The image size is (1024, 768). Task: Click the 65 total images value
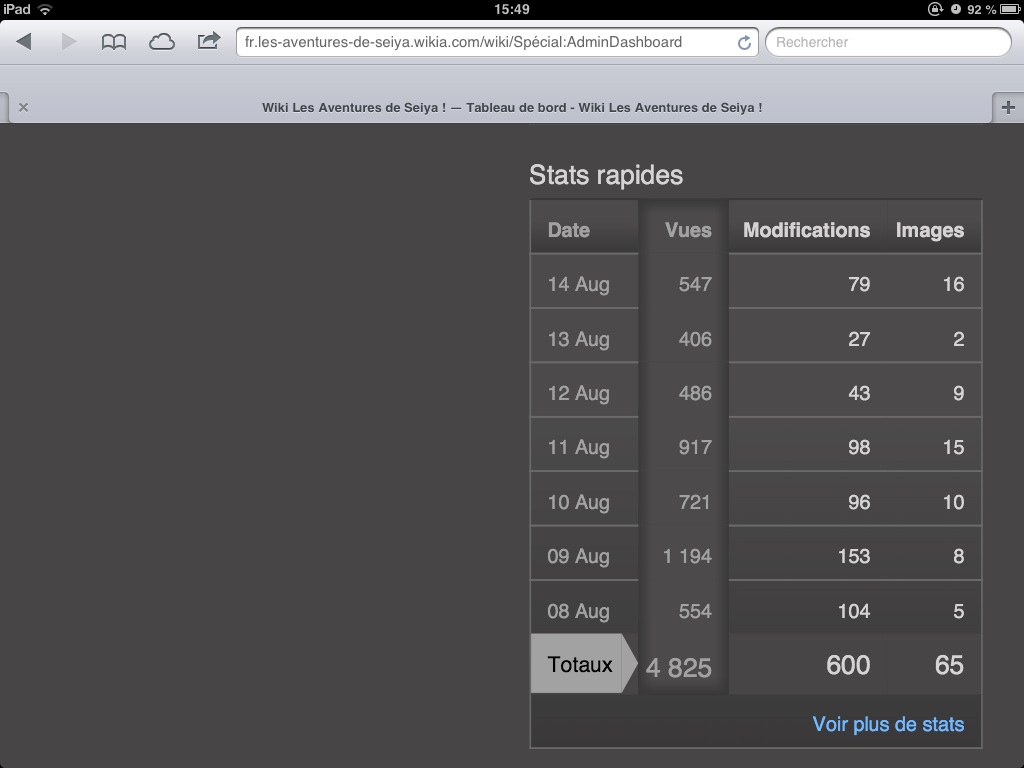coord(950,665)
